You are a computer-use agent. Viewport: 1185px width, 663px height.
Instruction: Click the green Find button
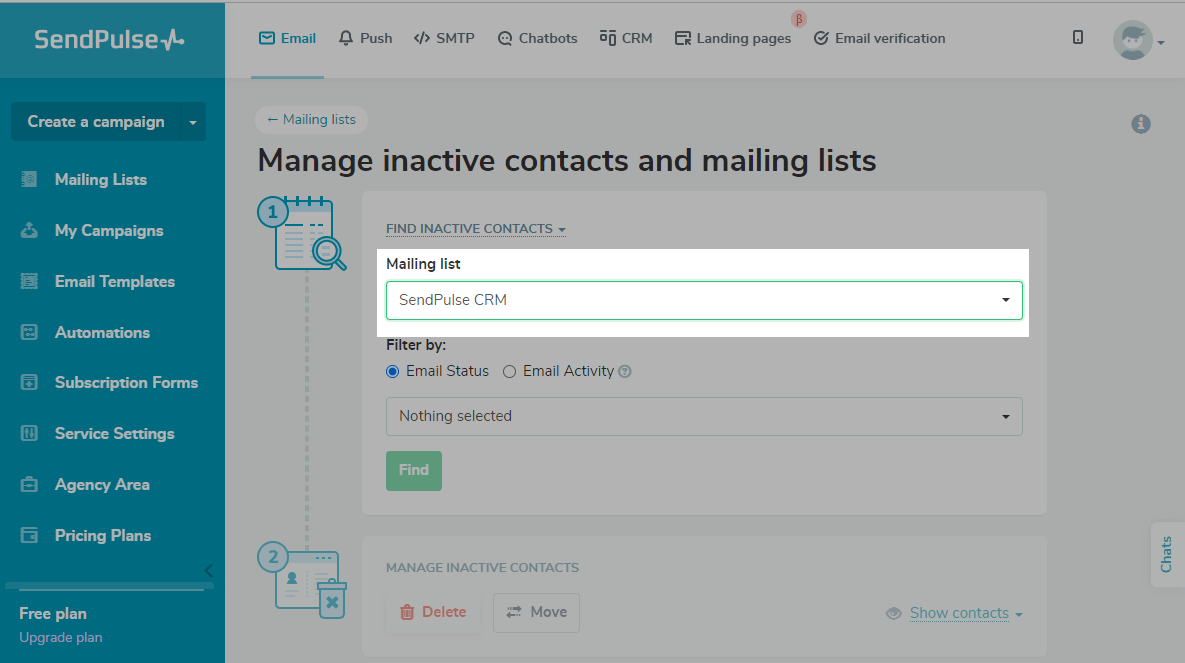[414, 470]
